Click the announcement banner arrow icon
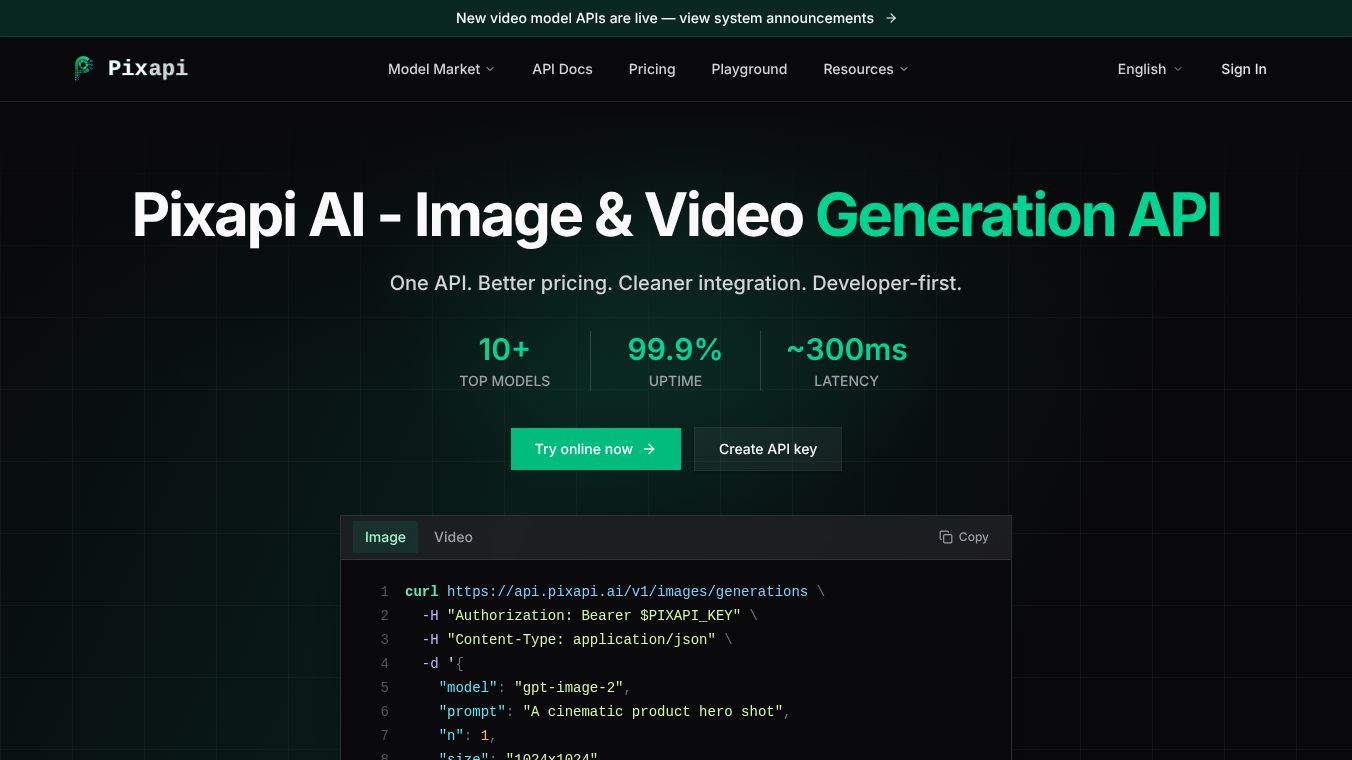The height and width of the screenshot is (760, 1352). (x=891, y=18)
